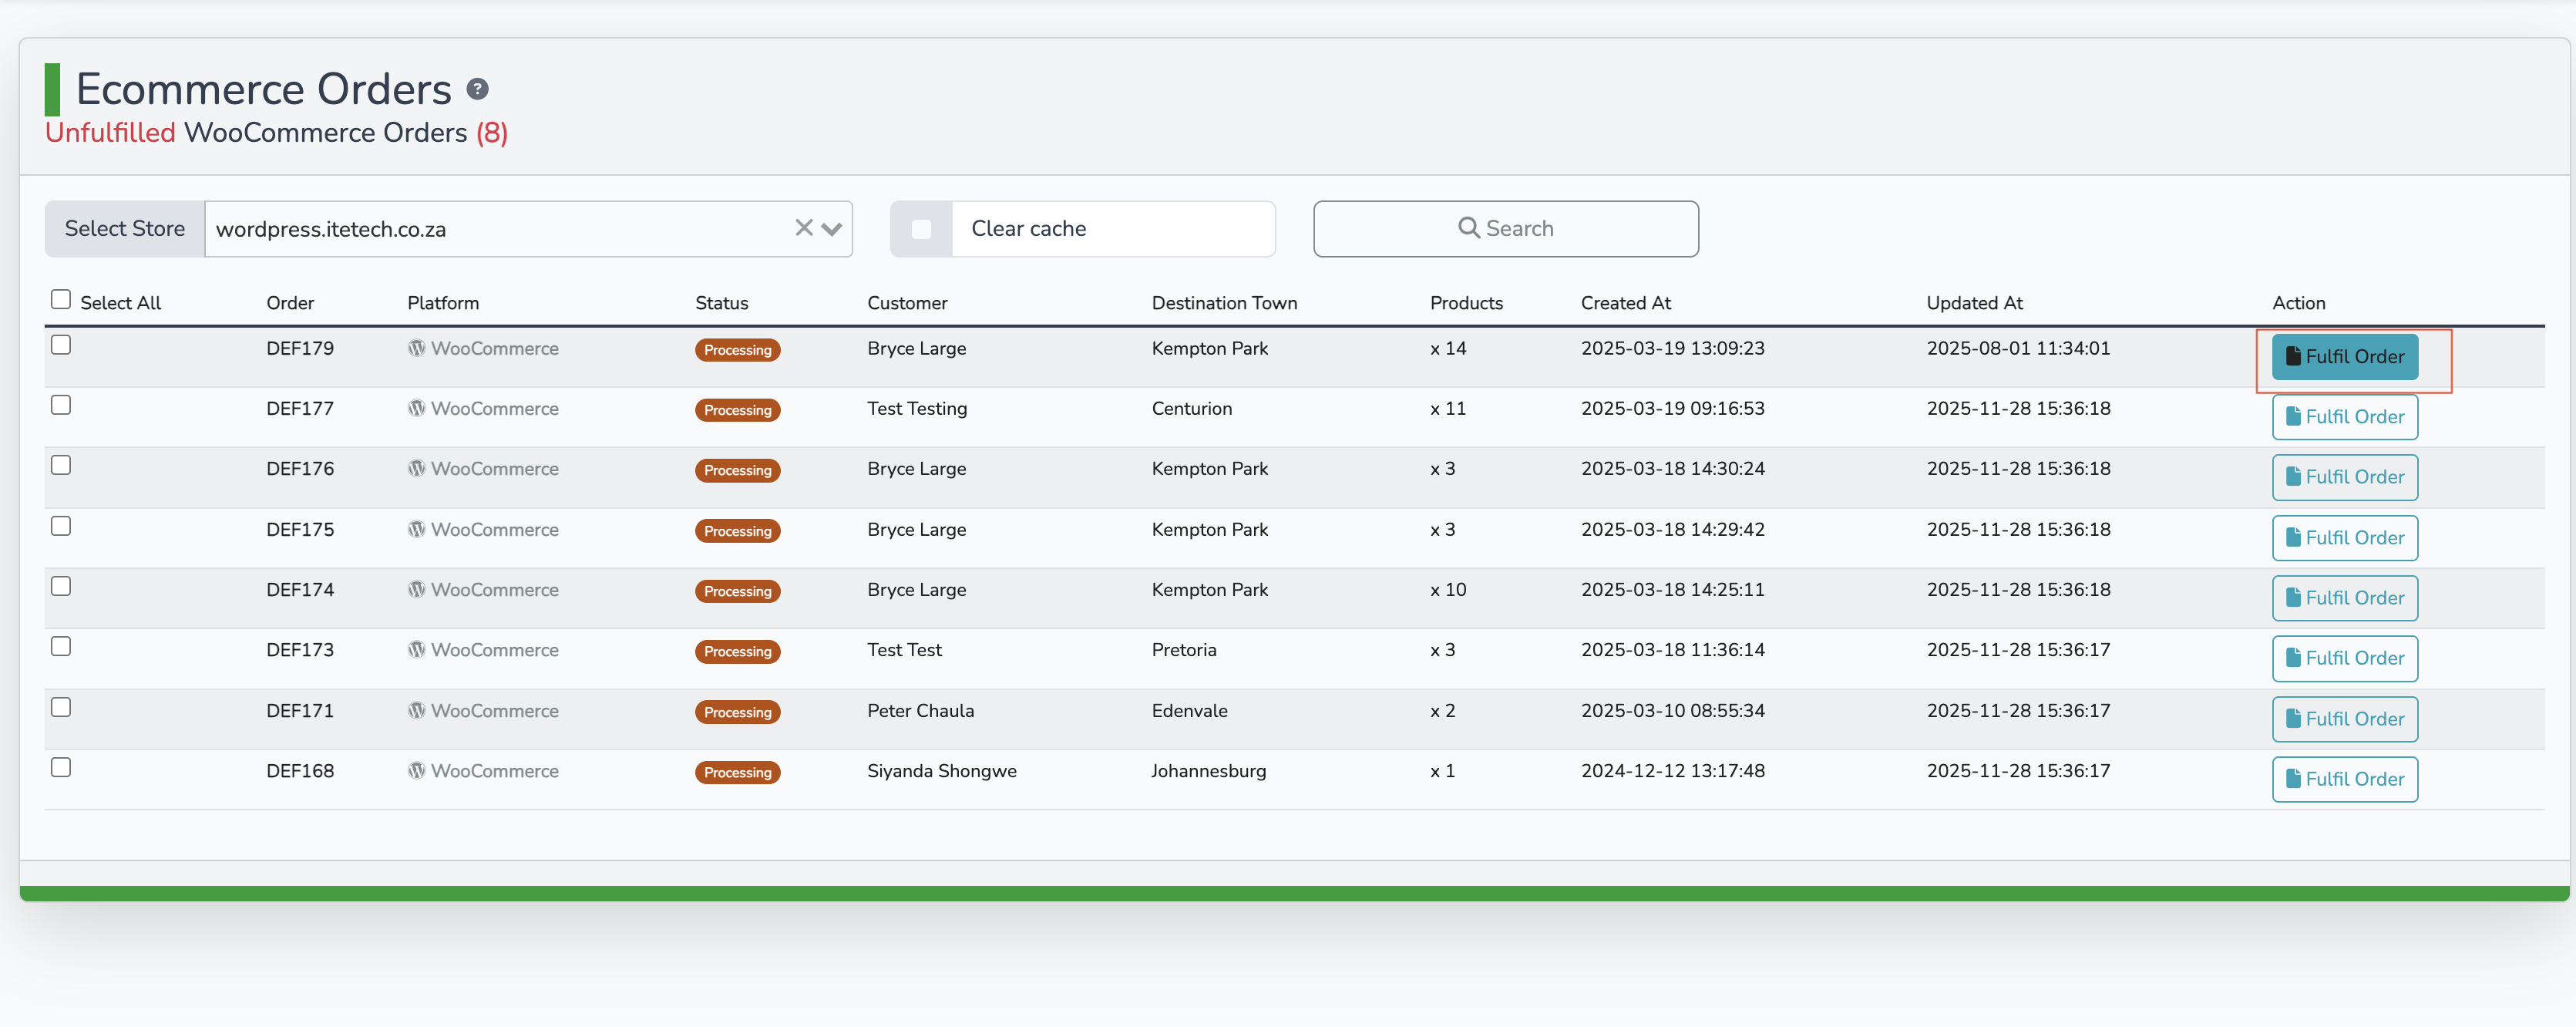Click customer name Test Testing
The width and height of the screenshot is (2576, 1027).
(917, 409)
